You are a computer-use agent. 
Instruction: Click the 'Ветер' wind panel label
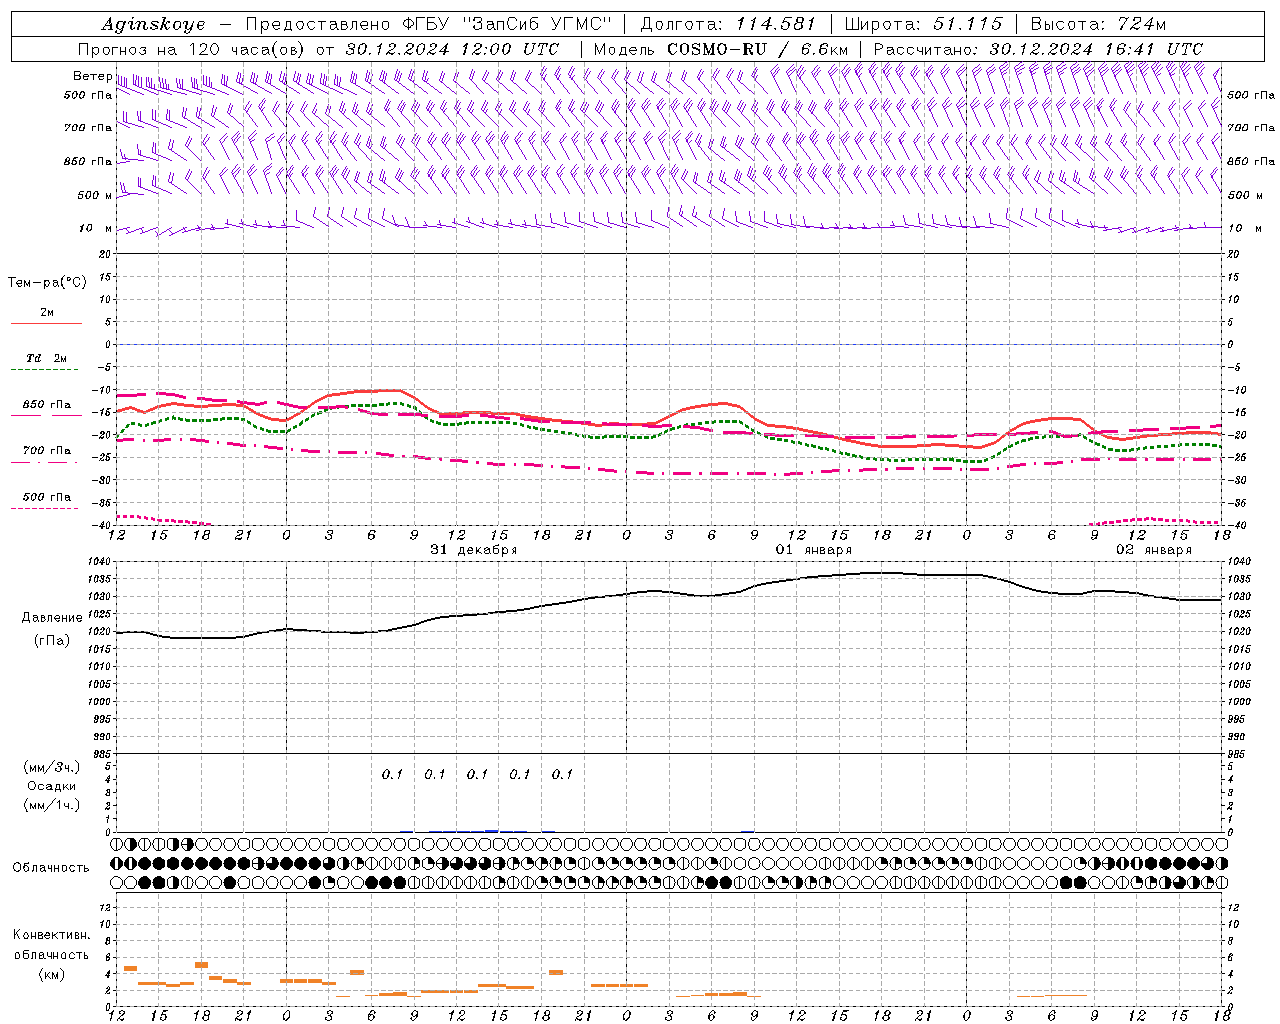pos(92,76)
